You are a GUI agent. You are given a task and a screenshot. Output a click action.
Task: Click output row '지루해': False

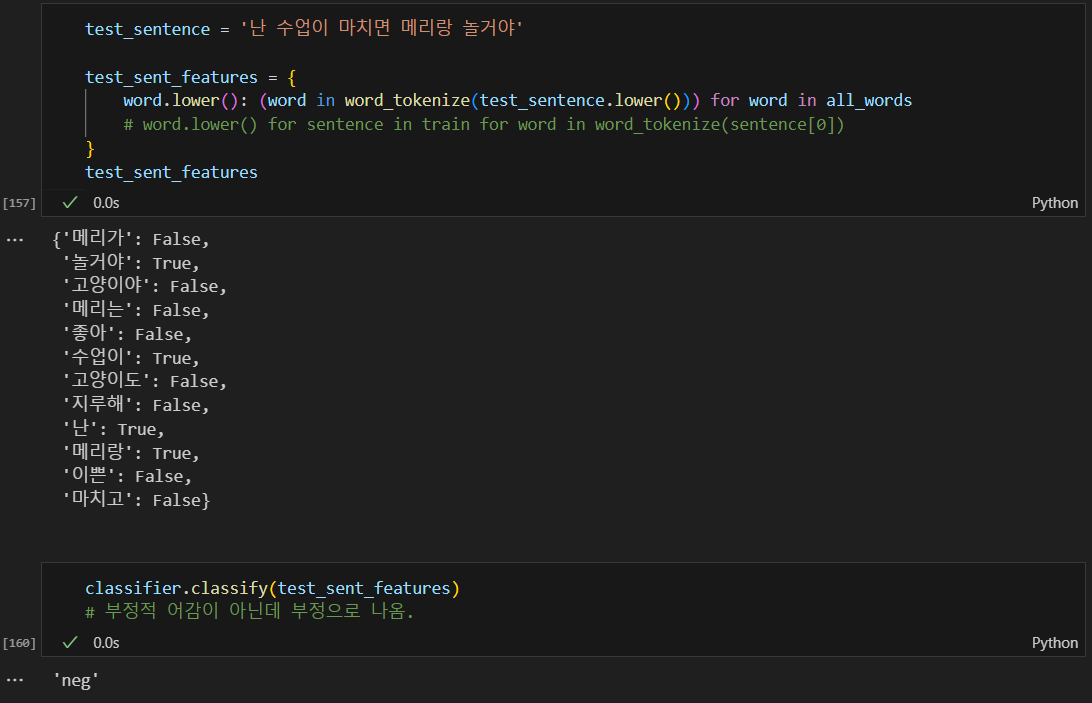pos(136,405)
